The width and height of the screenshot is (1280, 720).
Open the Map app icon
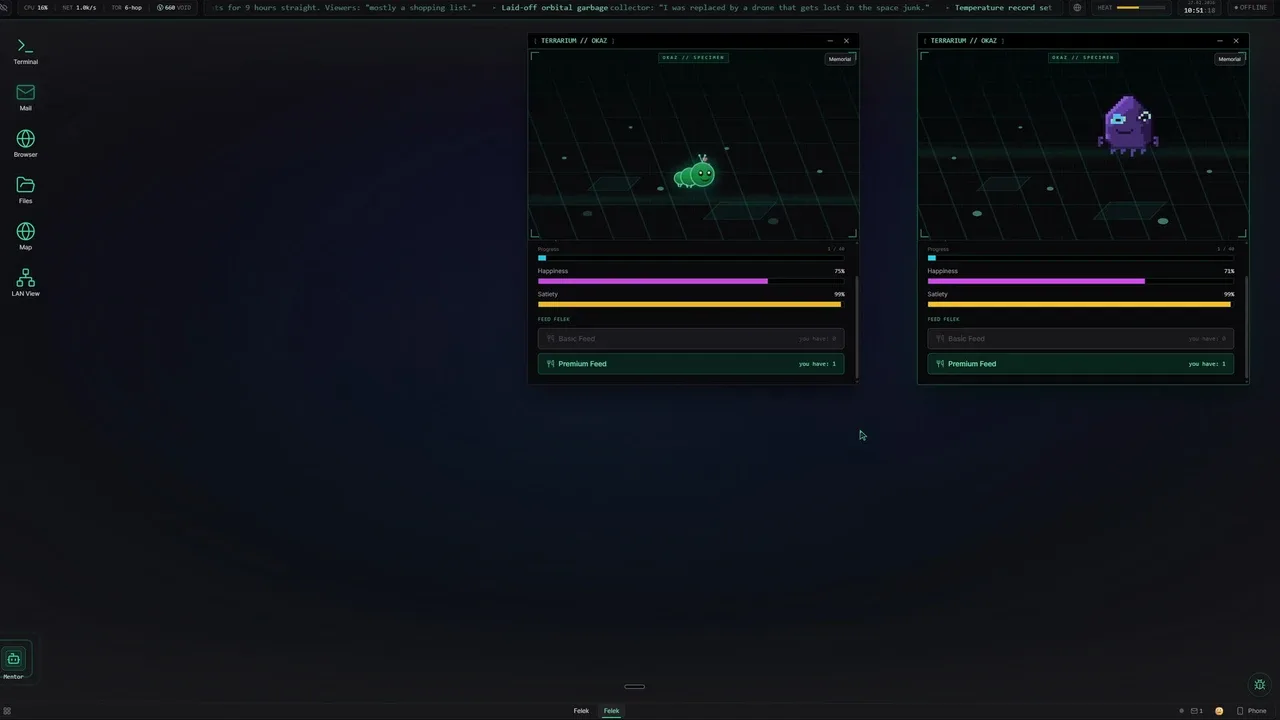25,236
